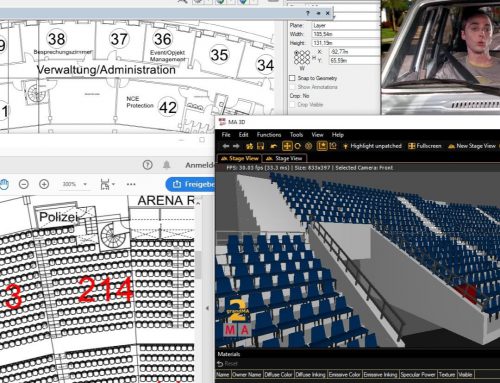Go back with MA 3D left arrow

226,146
